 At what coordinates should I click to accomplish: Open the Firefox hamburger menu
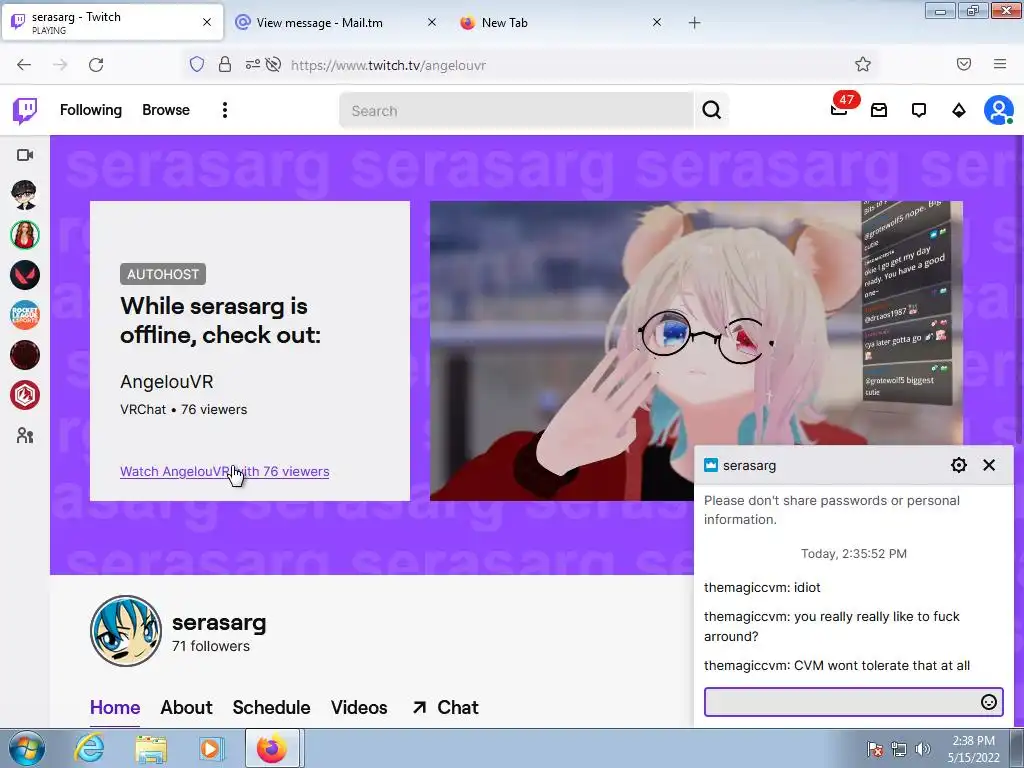click(x=1000, y=64)
